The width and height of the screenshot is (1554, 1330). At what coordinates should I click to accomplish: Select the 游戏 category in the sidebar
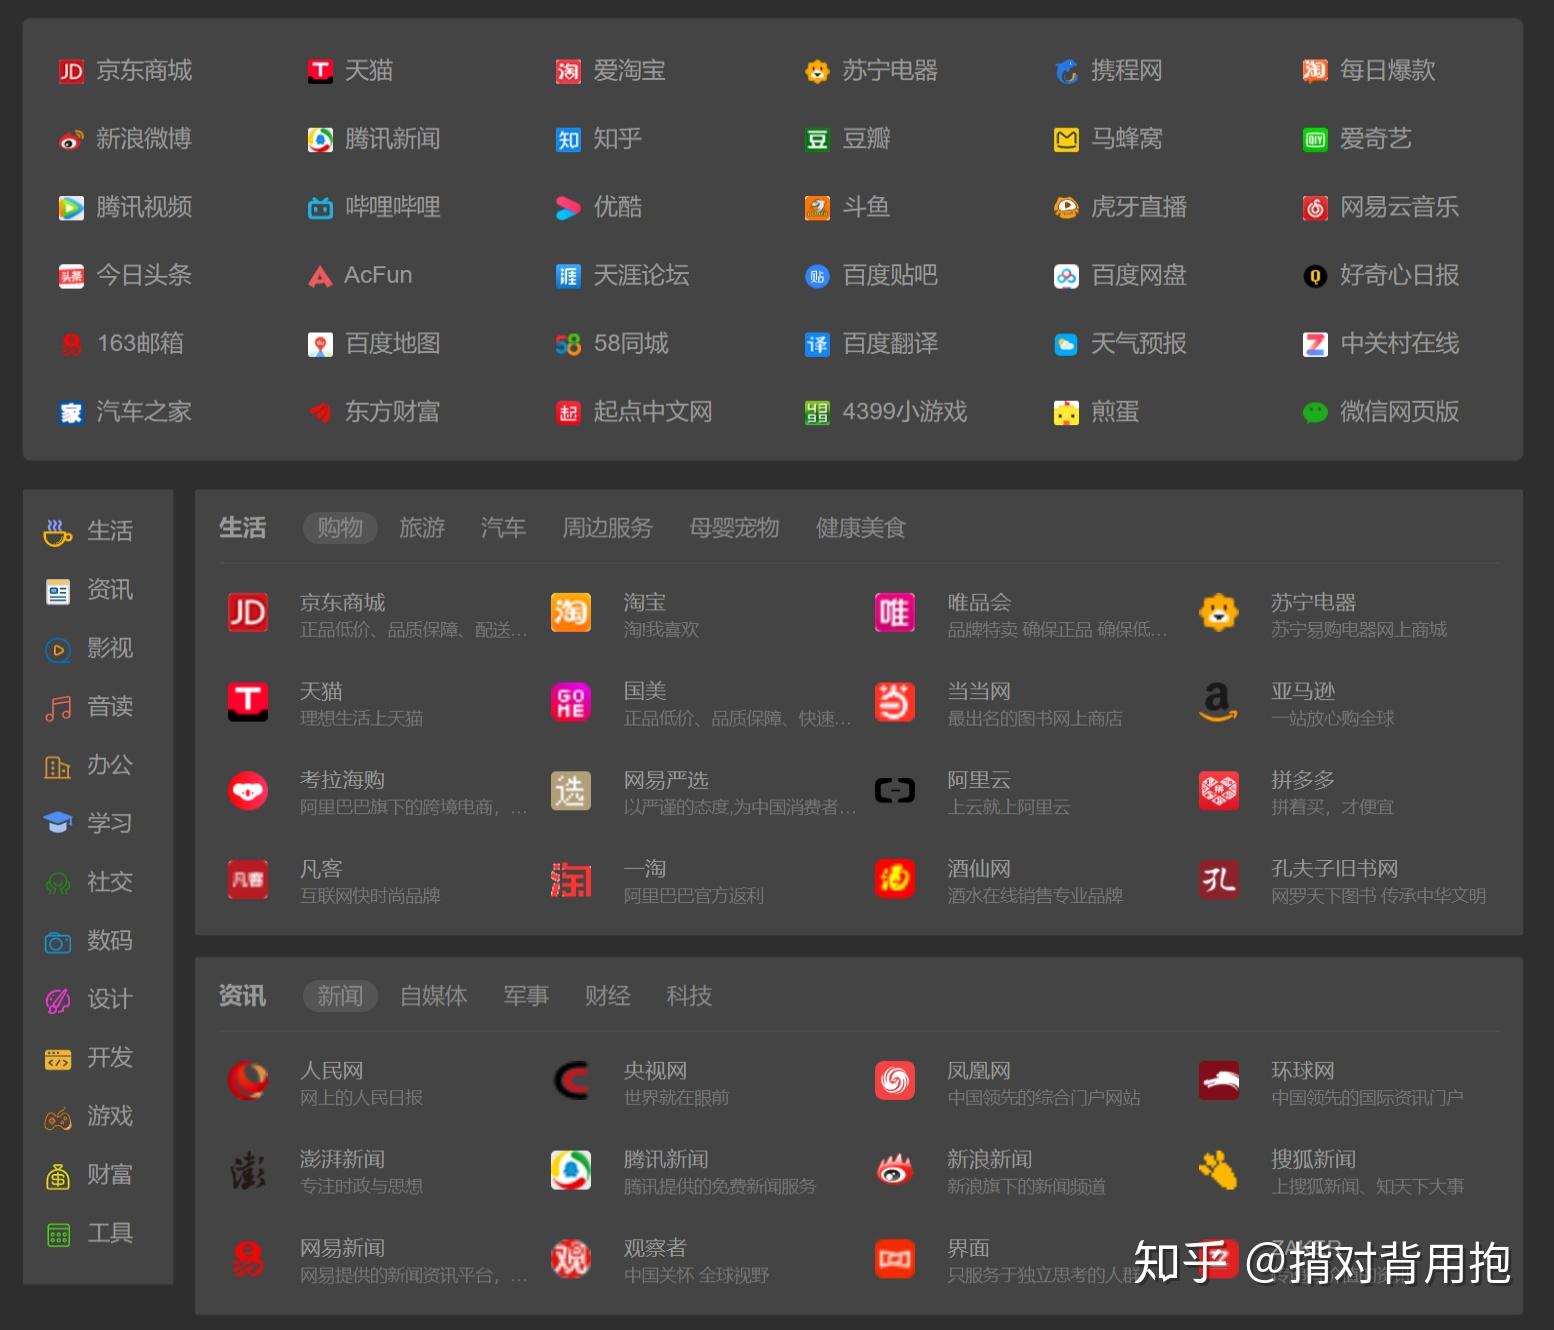point(97,1117)
